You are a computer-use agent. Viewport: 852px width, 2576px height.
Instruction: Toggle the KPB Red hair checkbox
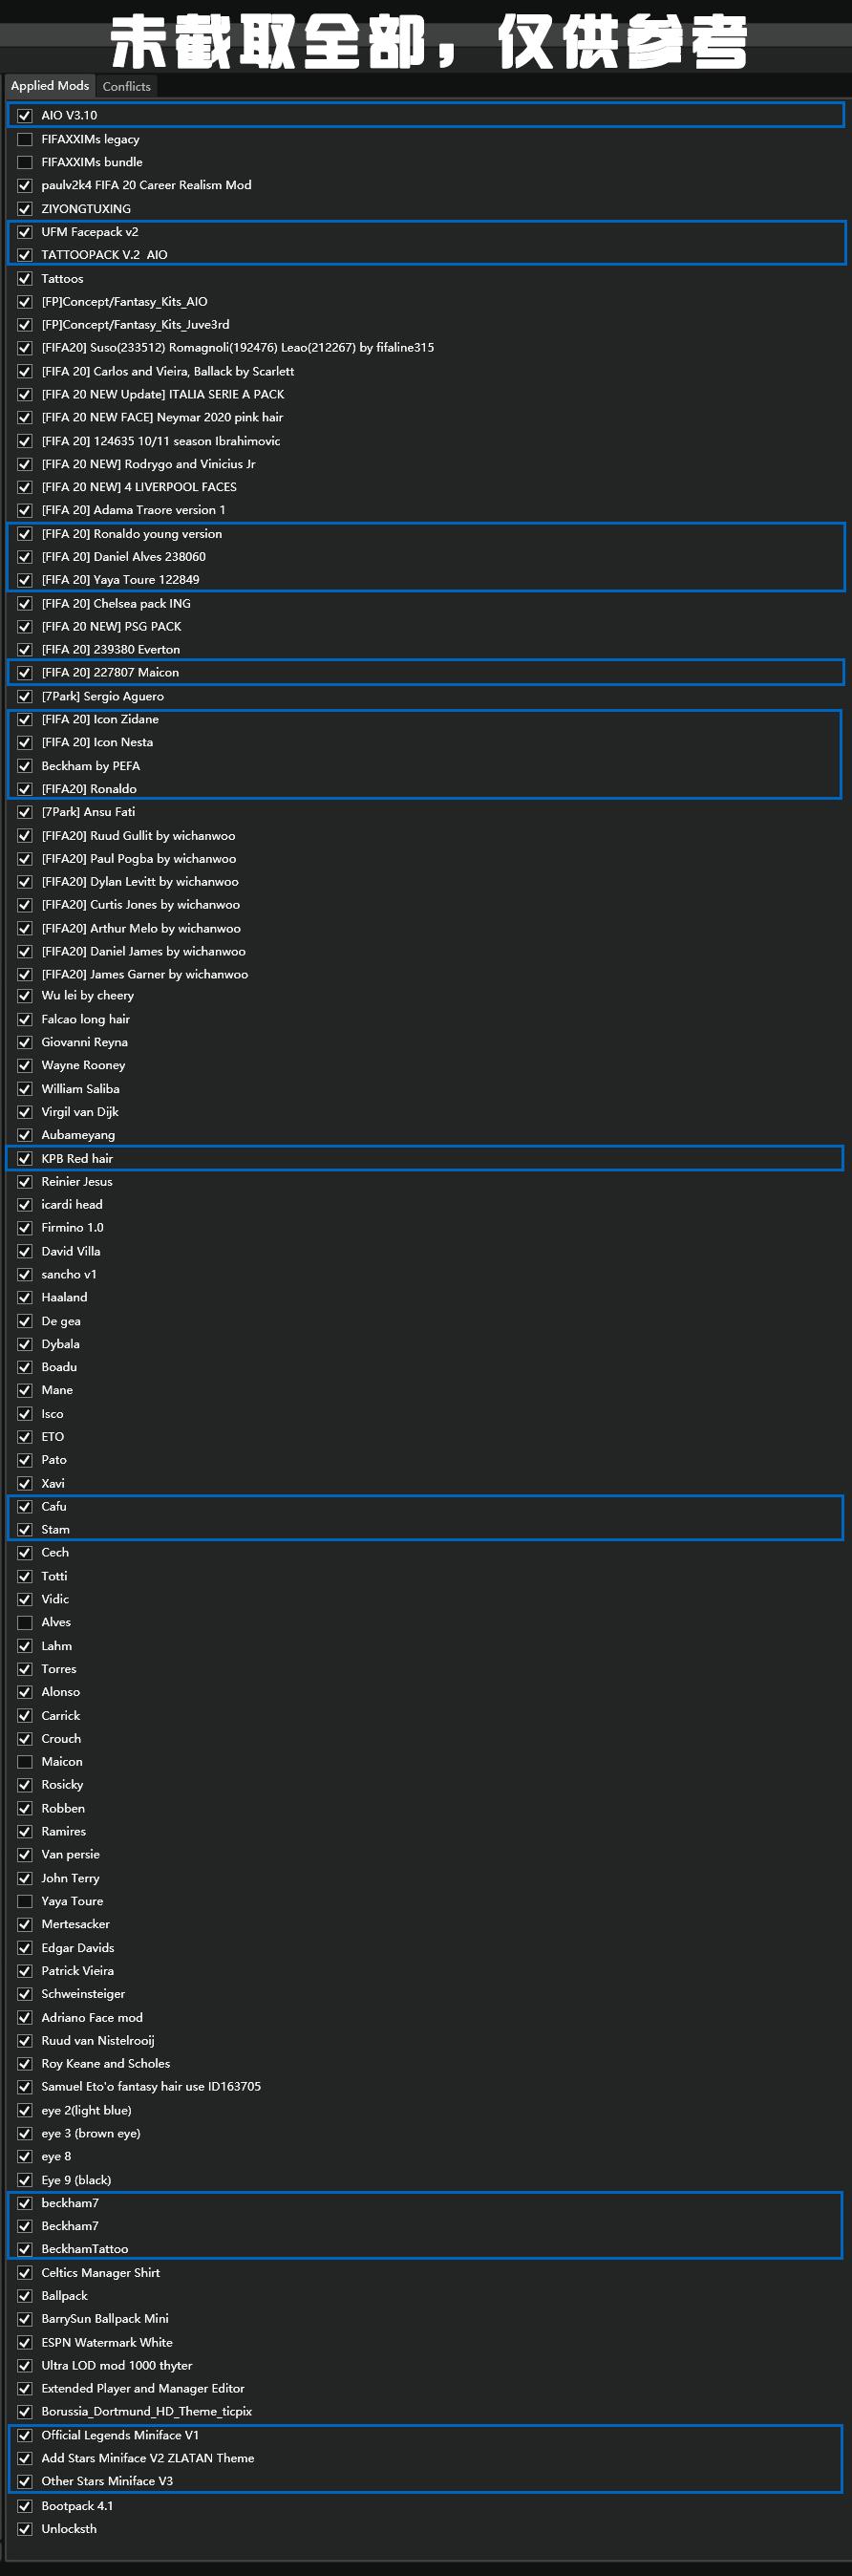[x=25, y=1158]
